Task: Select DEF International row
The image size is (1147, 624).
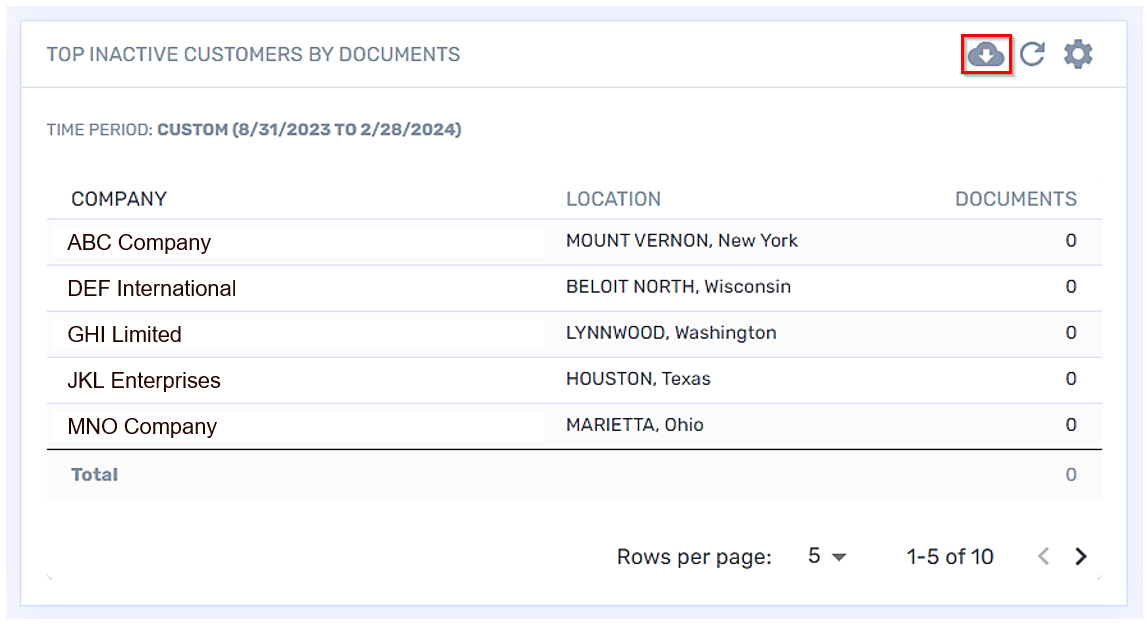Action: (152, 289)
